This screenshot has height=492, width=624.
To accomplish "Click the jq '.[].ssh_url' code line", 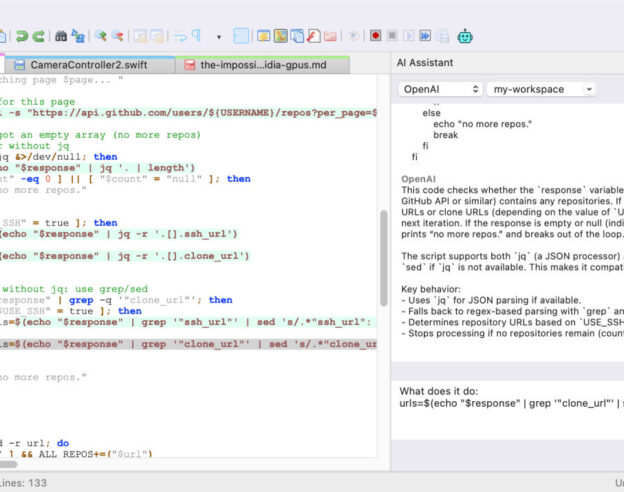I will click(x=119, y=234).
